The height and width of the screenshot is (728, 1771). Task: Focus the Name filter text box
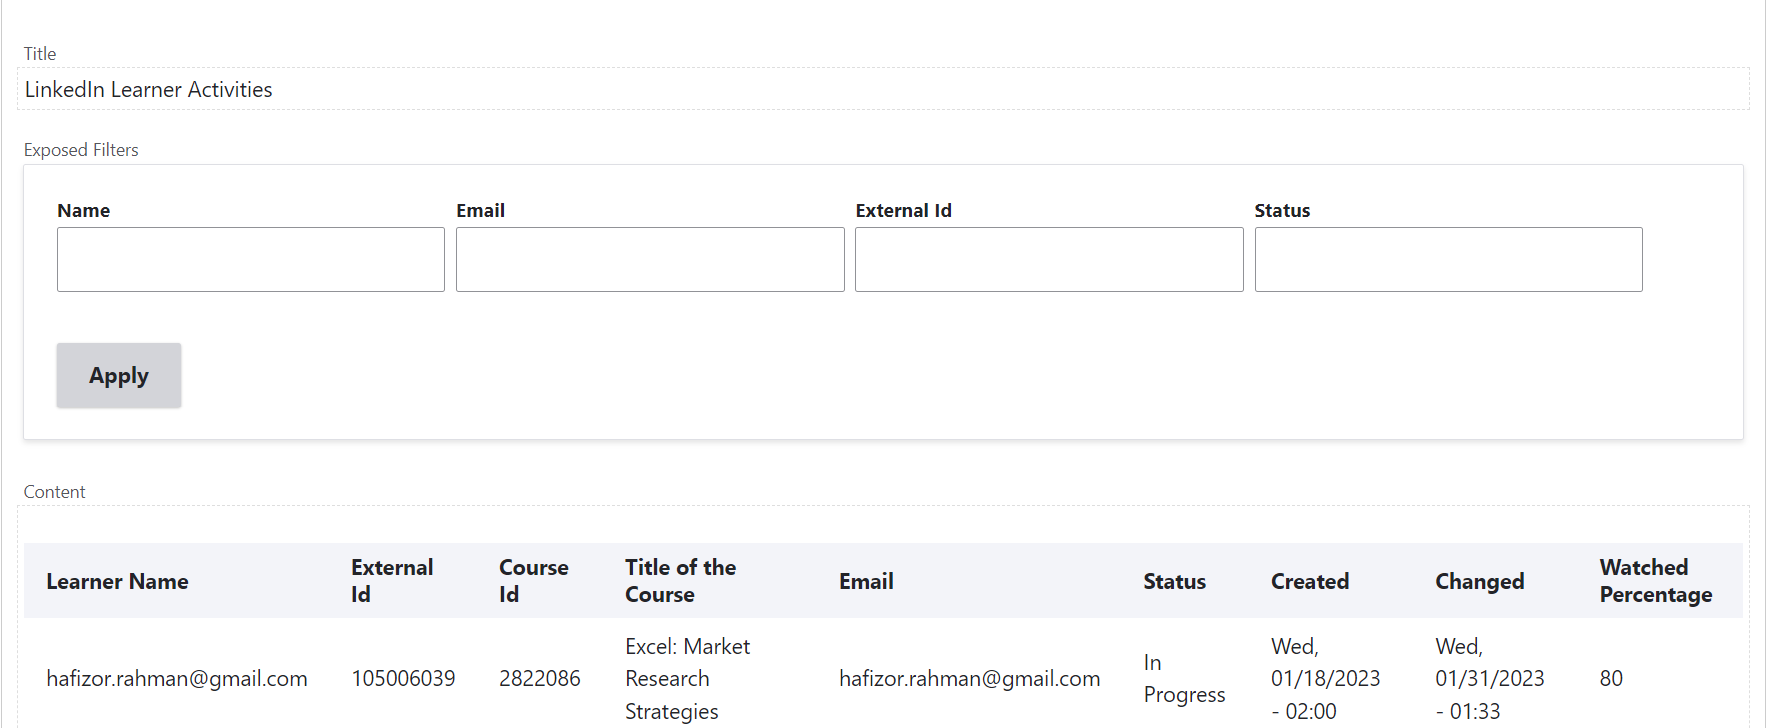click(x=250, y=260)
